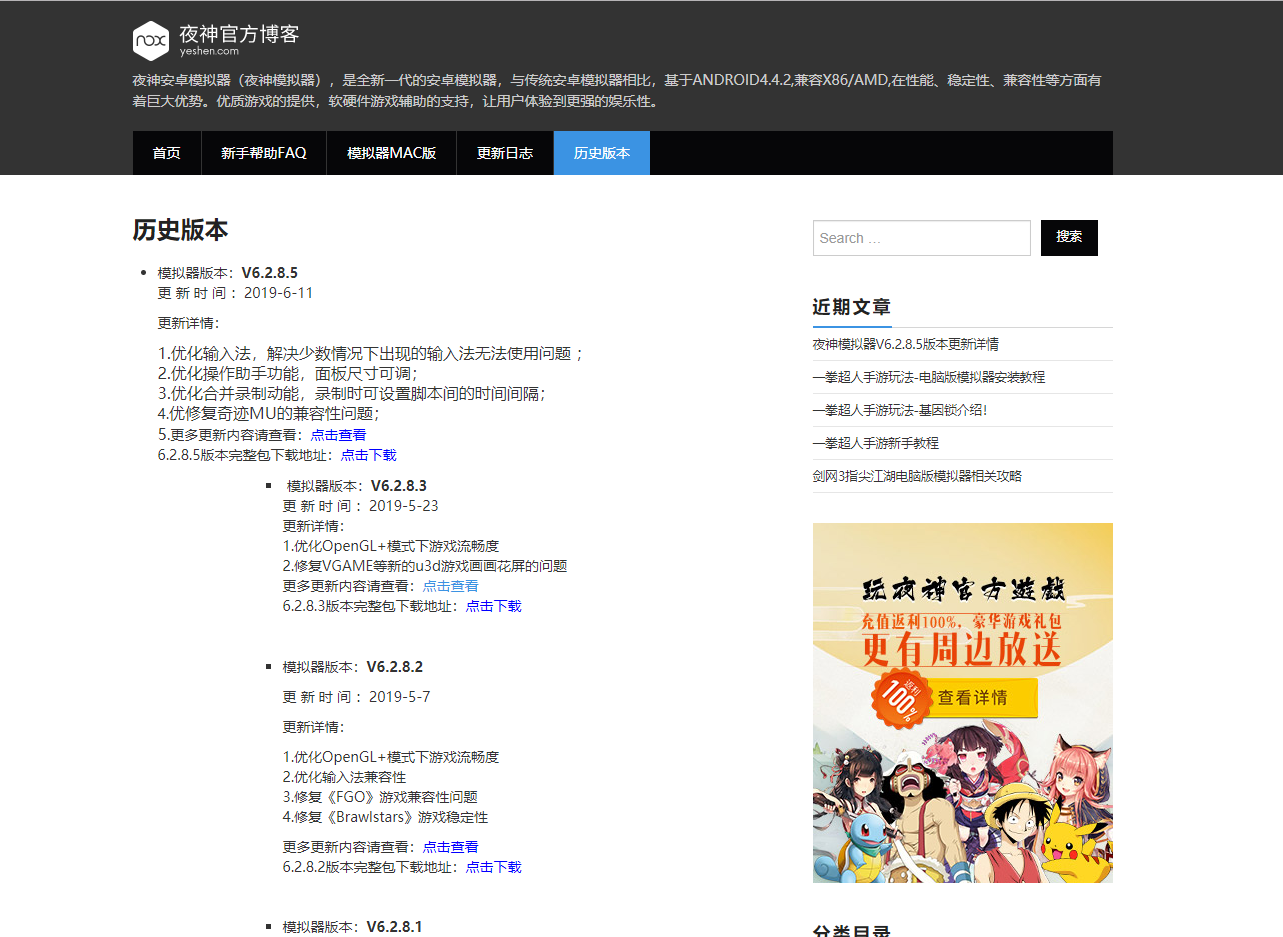Image resolution: width=1283 pixels, height=937 pixels.
Task: Click 点击下载 link for 6.2.8.3版本完整包
Action: point(494,606)
